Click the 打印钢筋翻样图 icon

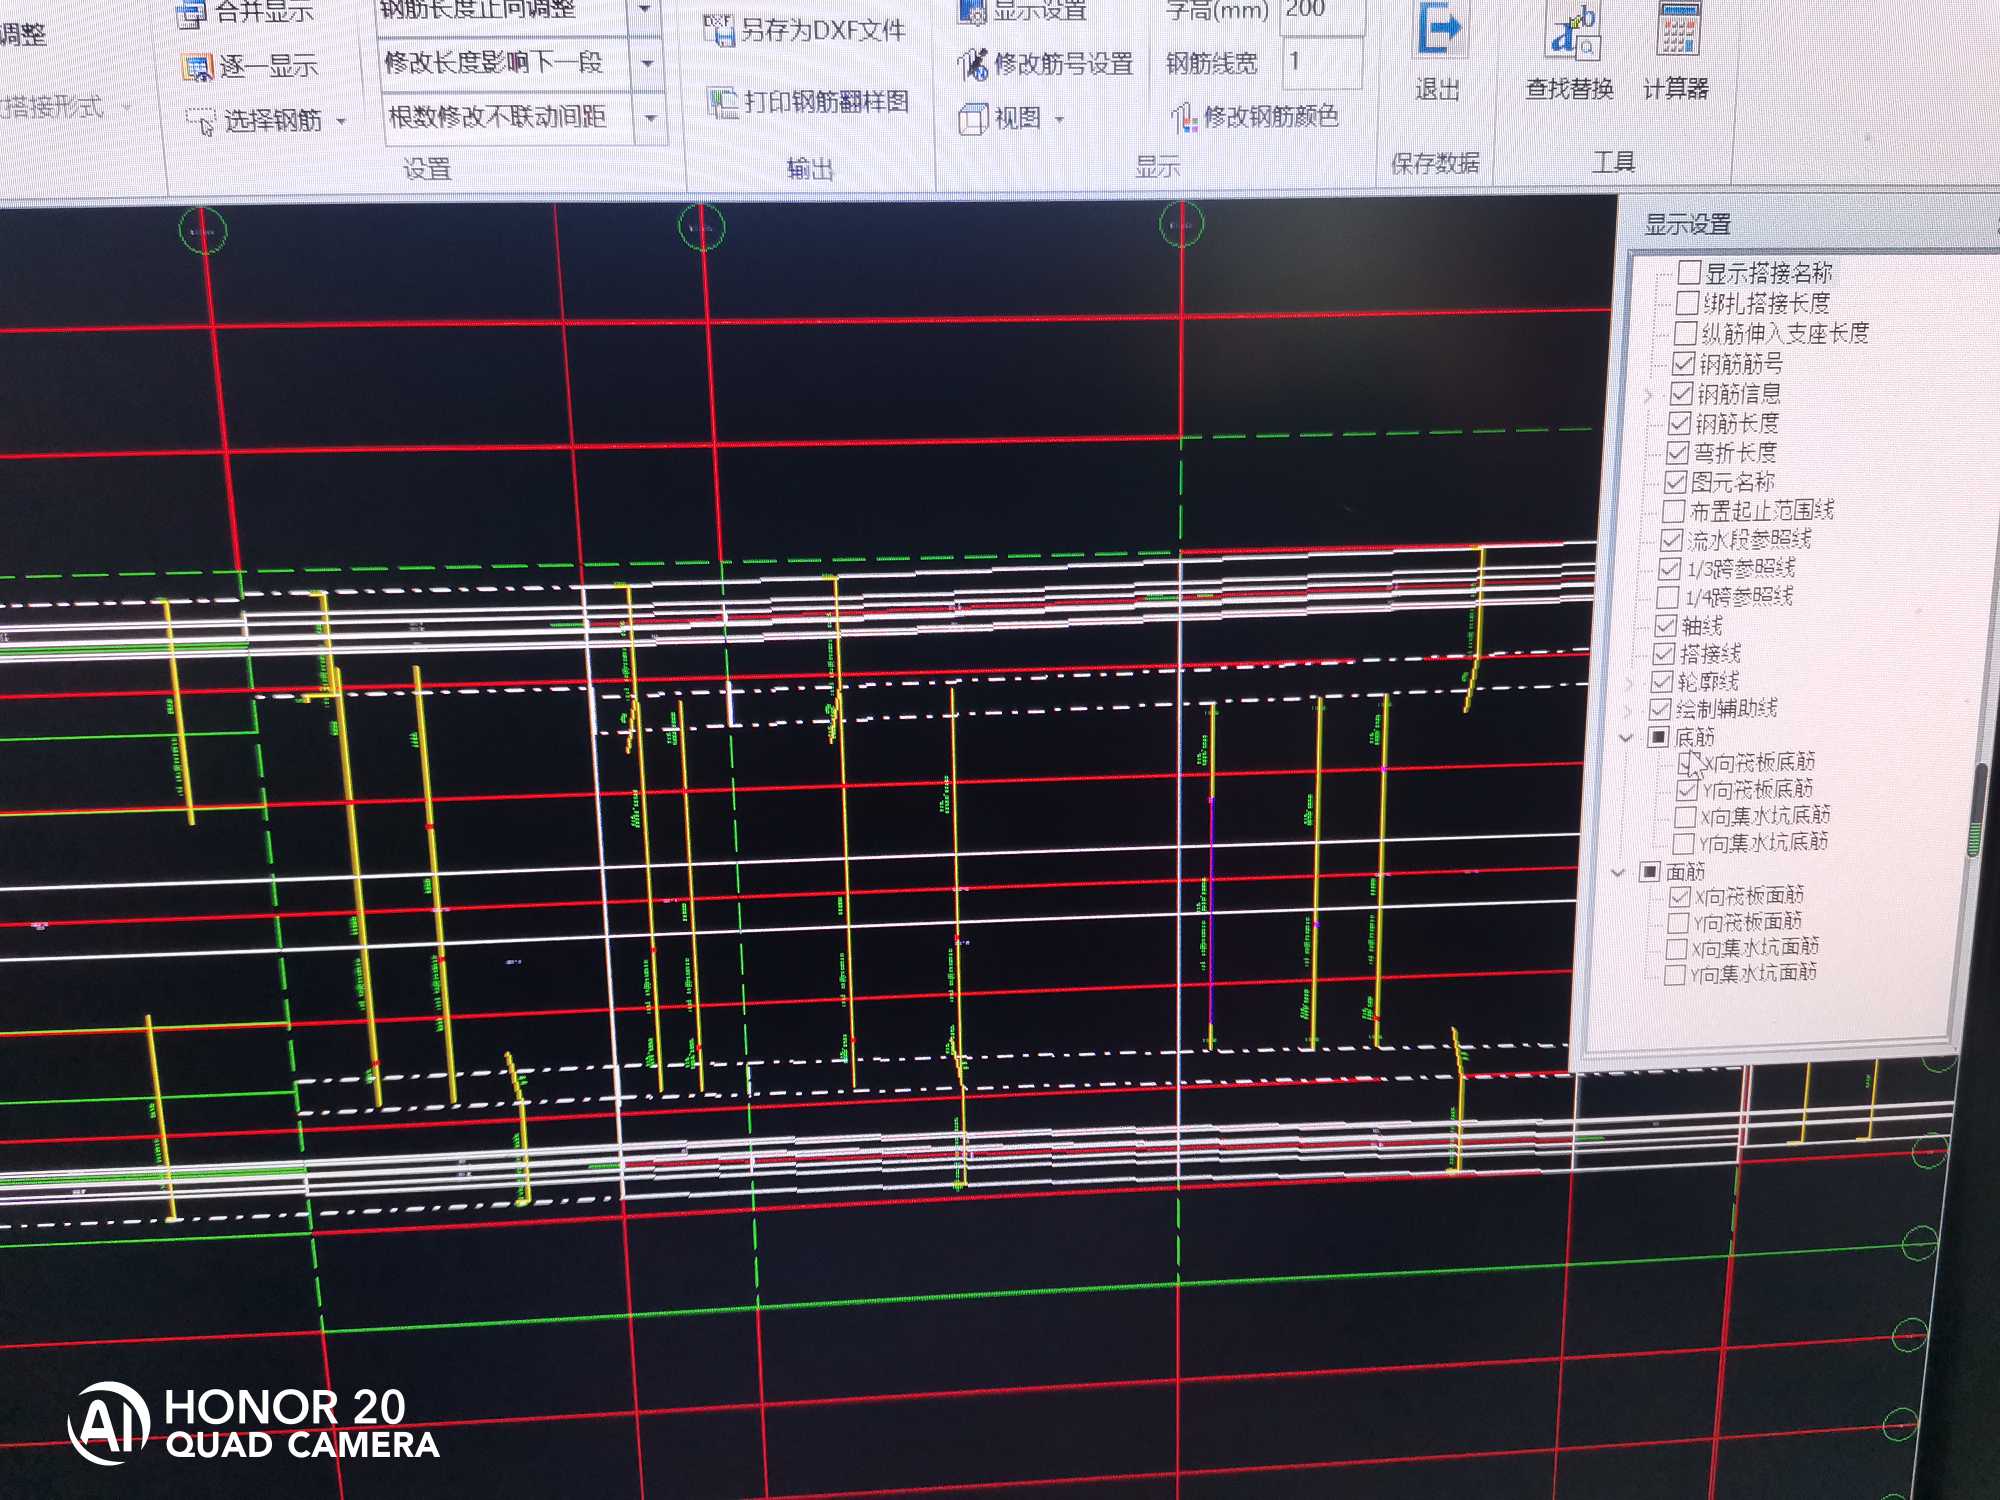coord(722,102)
